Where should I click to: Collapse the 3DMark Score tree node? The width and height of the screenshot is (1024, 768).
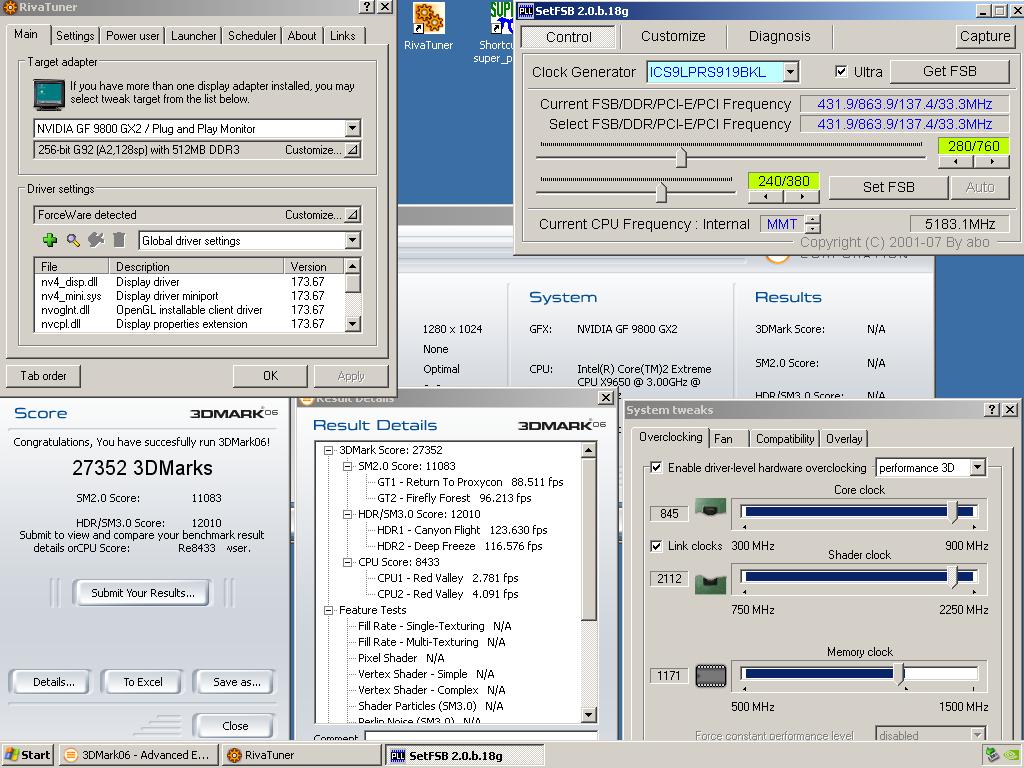pos(328,450)
